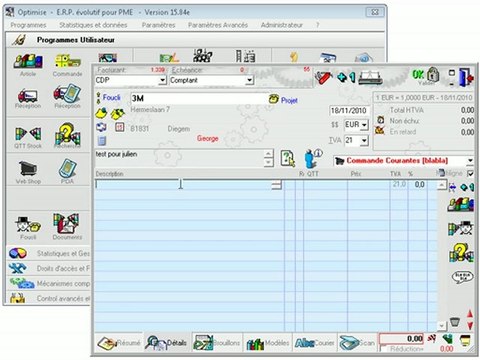This screenshot has height=360, width=480.
Task: Click the speech bubble icon in side toolbar
Action: pos(462,277)
